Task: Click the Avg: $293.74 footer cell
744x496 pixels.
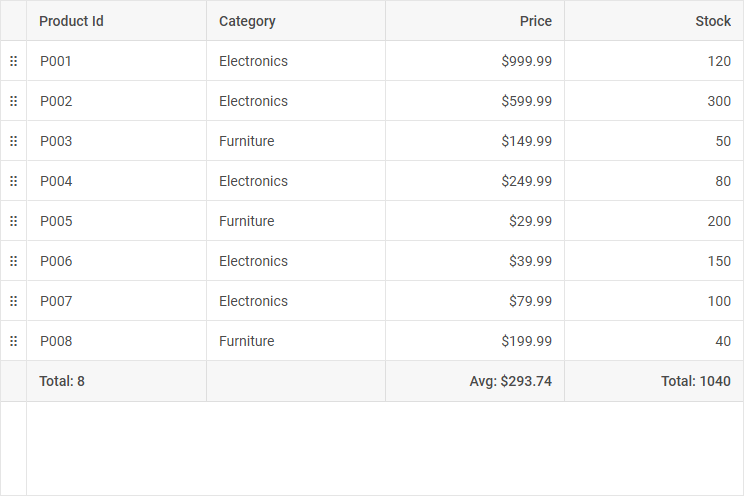Action: [510, 381]
